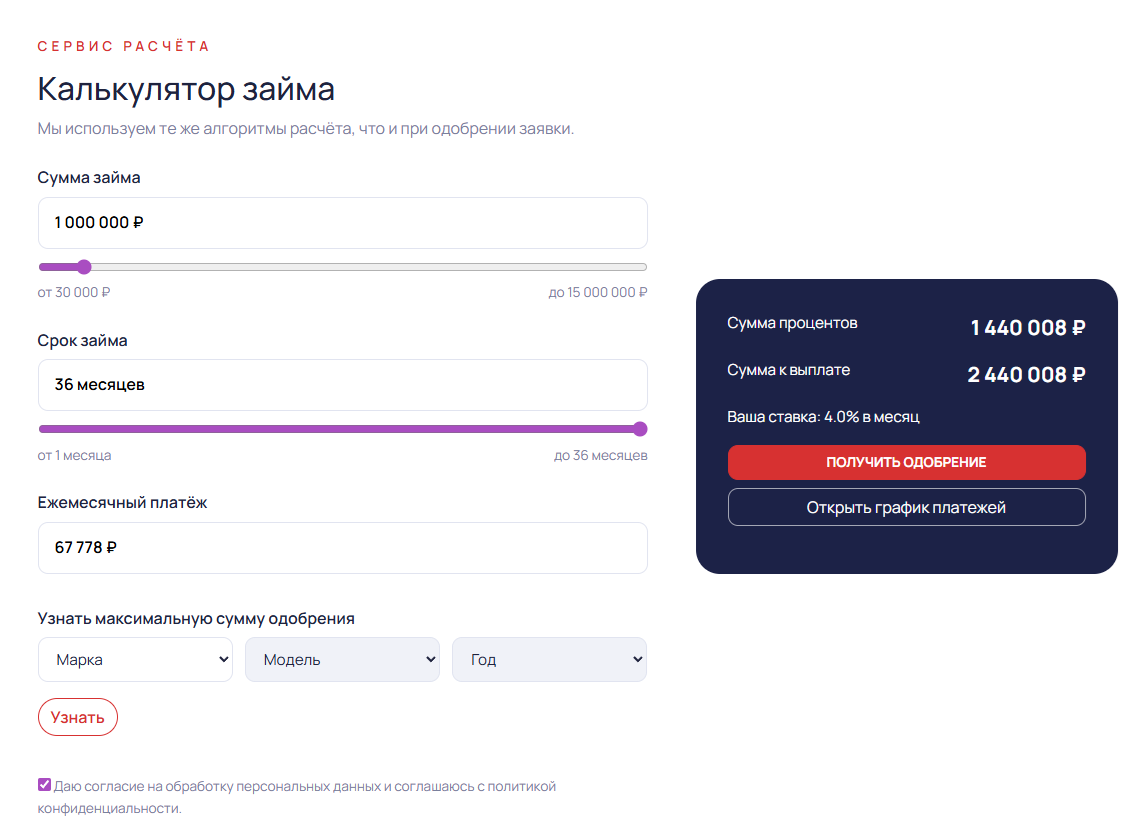The image size is (1140, 839).
Task: Expand the Марка list via its chevron
Action: pyautogui.click(x=222, y=659)
